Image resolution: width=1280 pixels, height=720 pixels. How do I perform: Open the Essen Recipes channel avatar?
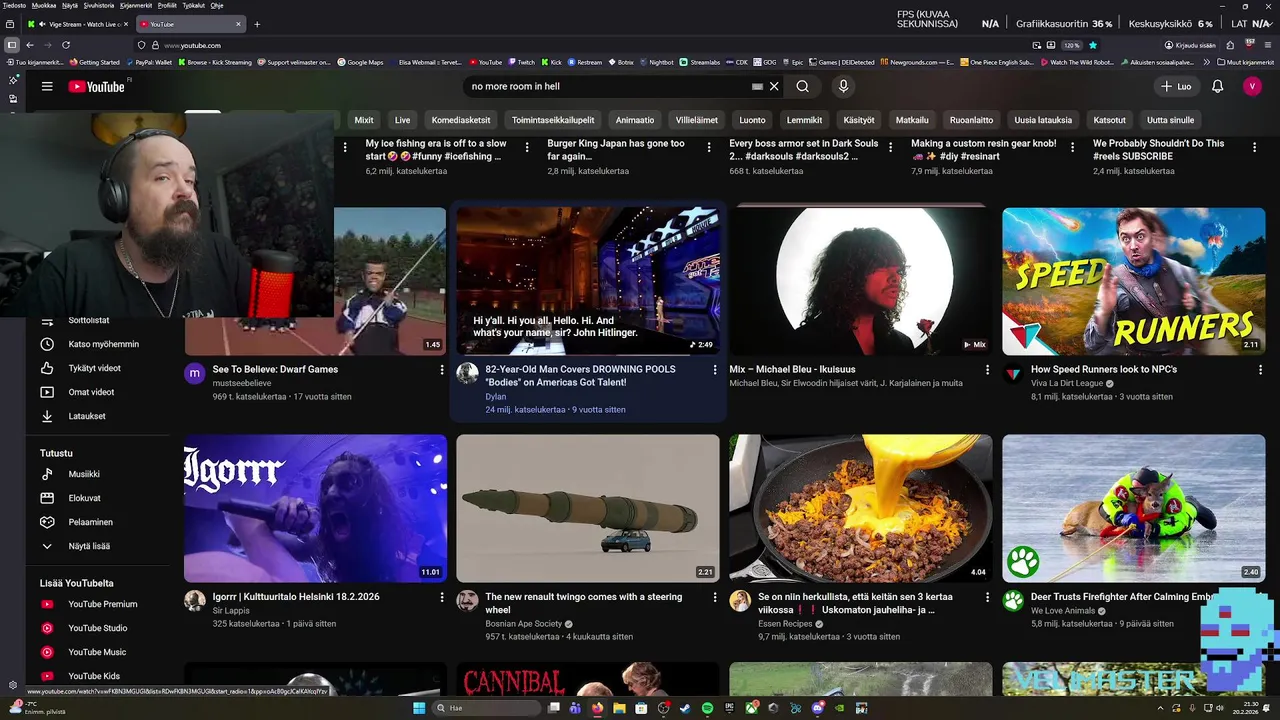tap(740, 601)
